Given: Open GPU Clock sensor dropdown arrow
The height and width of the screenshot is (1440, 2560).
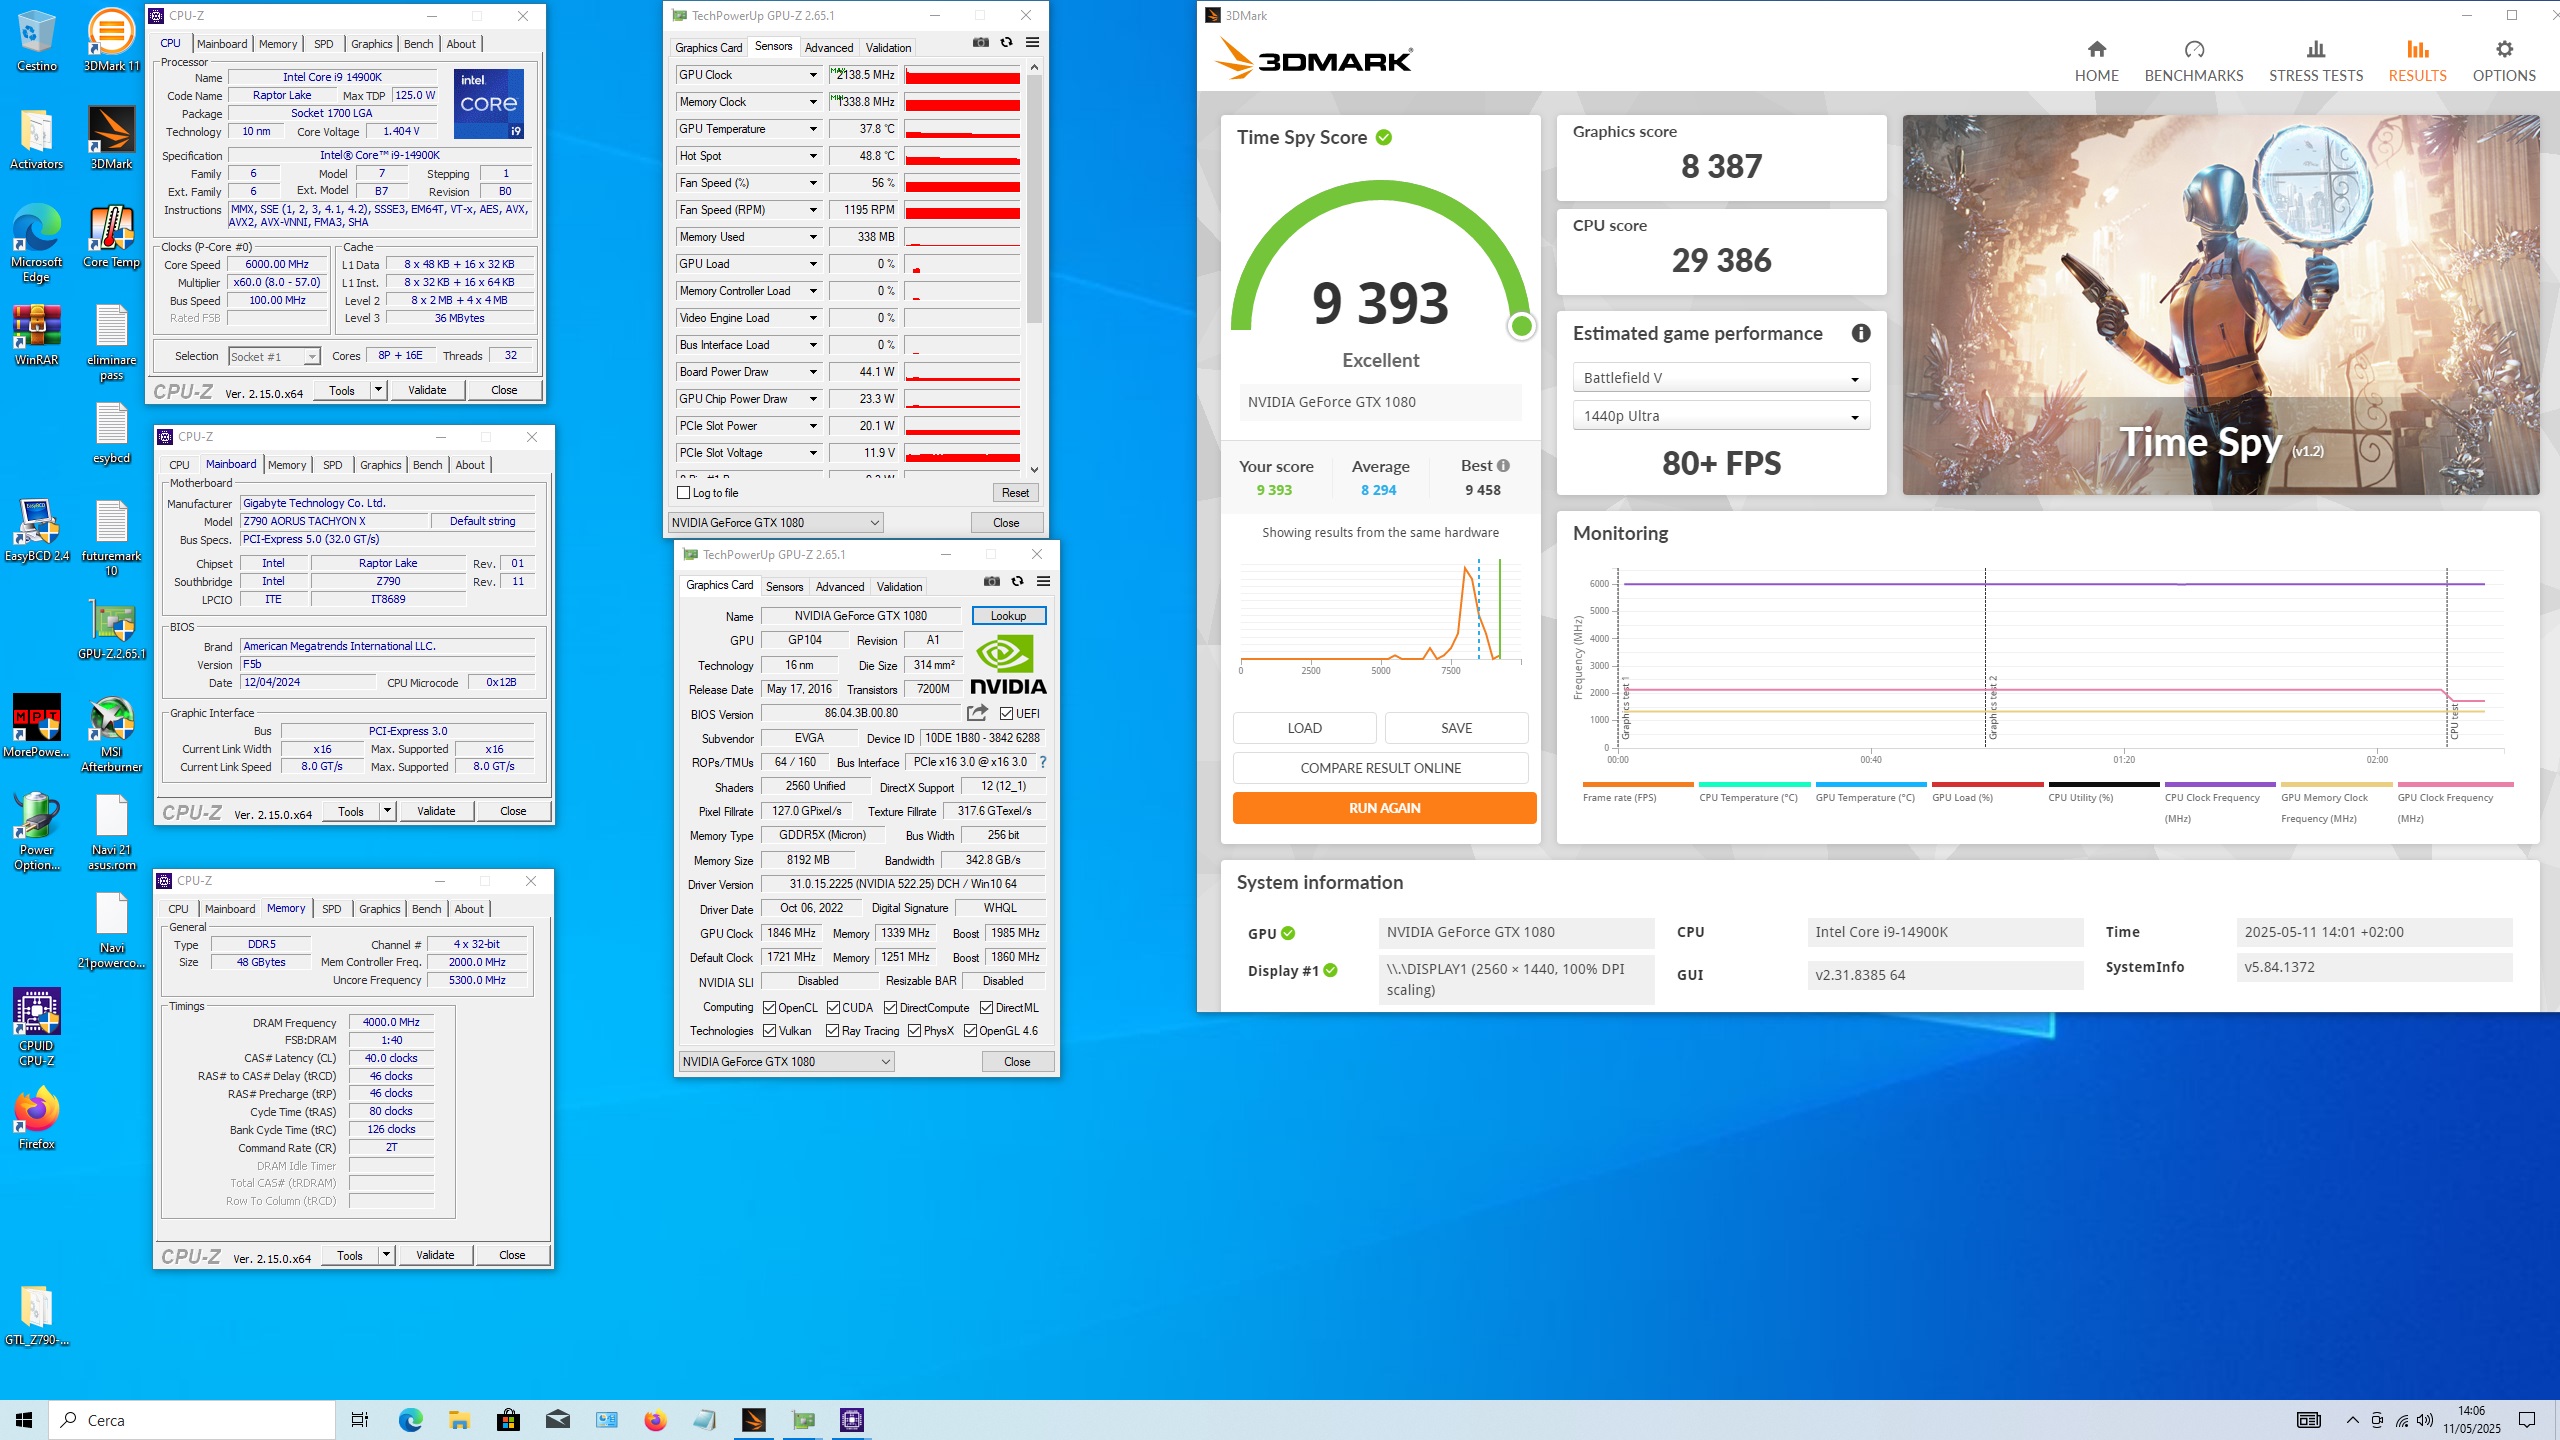Looking at the screenshot, I should tap(813, 75).
